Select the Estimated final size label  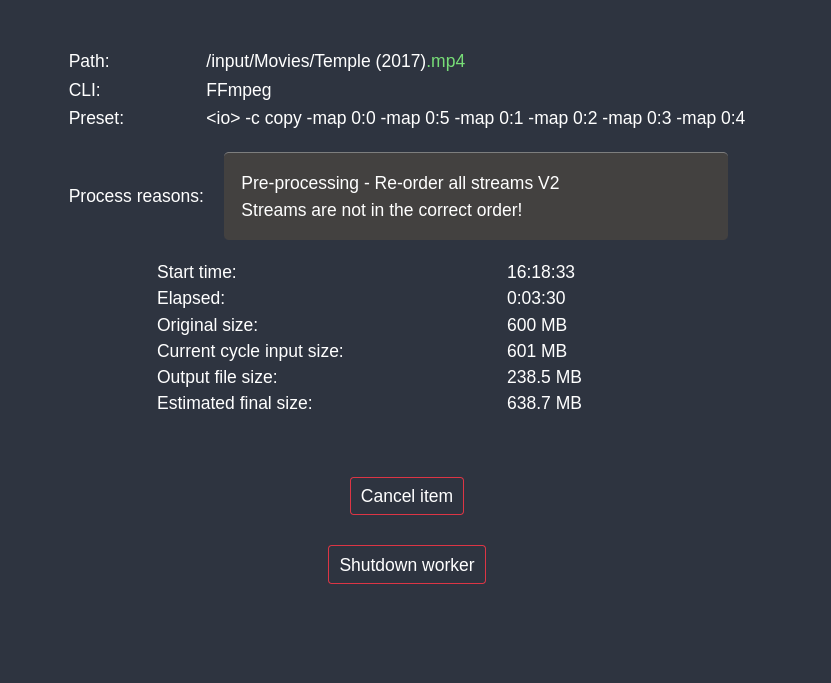[x=234, y=403]
